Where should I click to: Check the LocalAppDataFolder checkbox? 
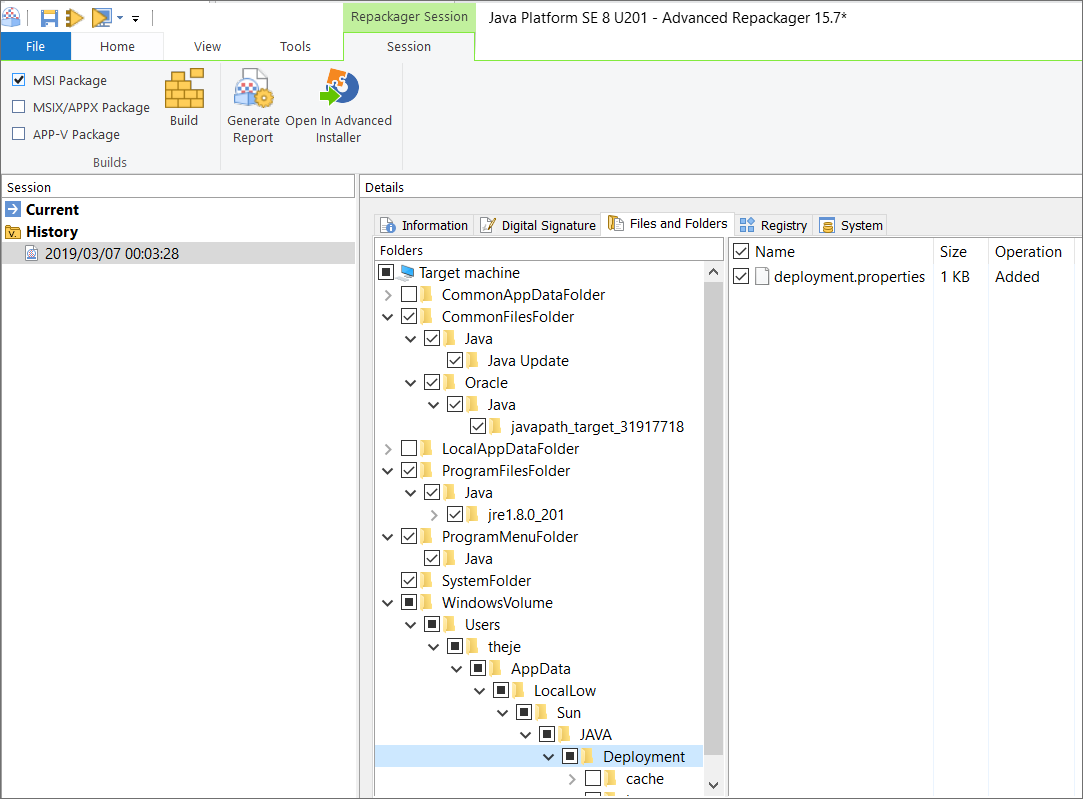click(x=409, y=449)
